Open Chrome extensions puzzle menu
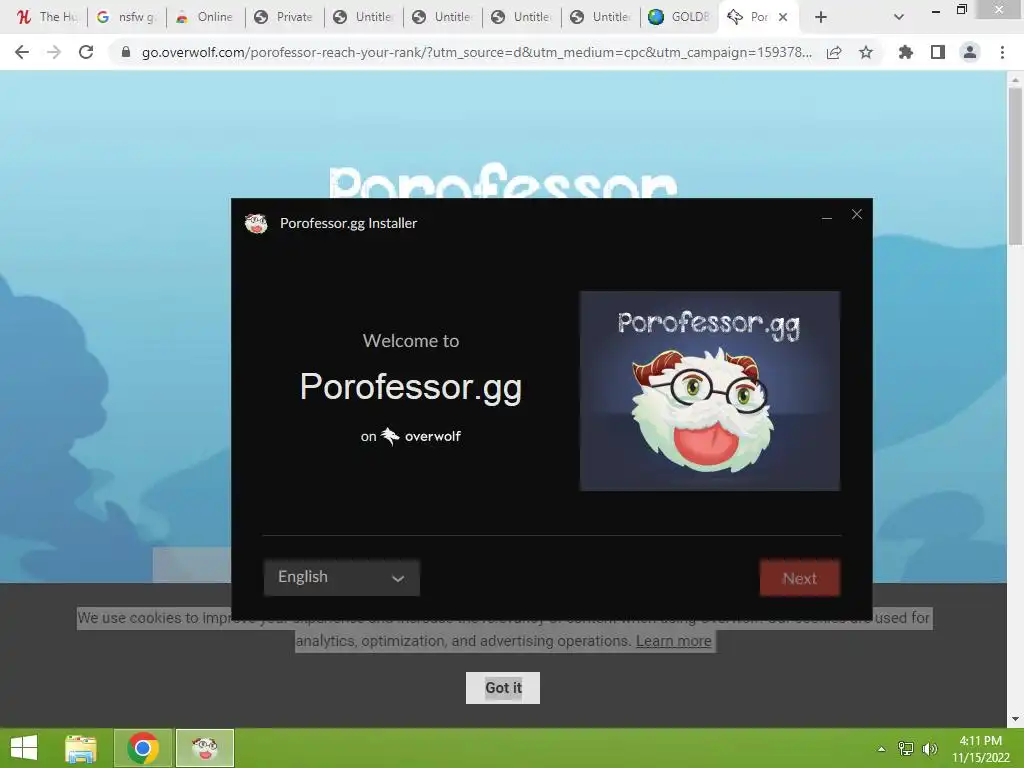This screenshot has width=1024, height=768. tap(906, 52)
